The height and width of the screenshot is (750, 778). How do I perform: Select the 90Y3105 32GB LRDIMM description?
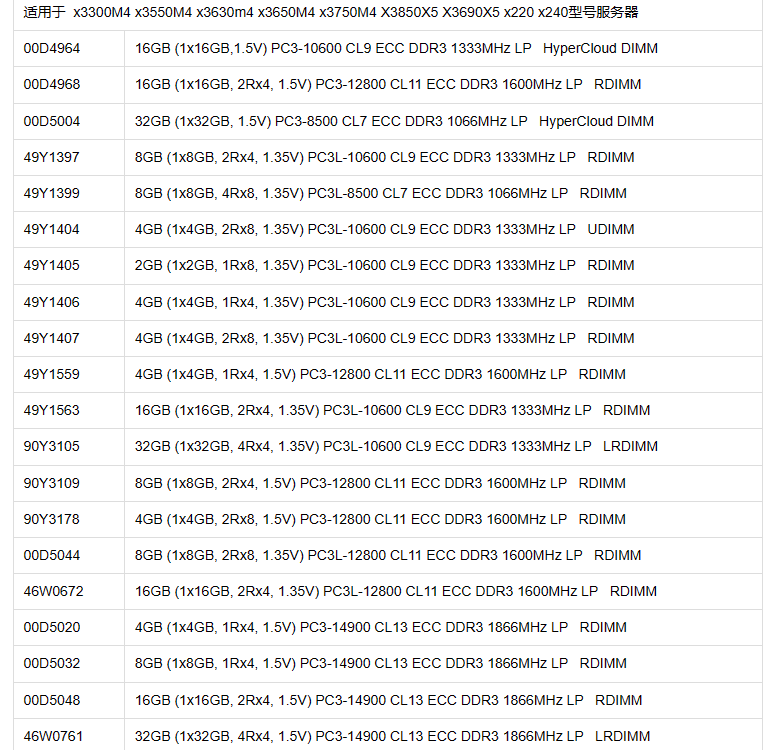(x=396, y=446)
